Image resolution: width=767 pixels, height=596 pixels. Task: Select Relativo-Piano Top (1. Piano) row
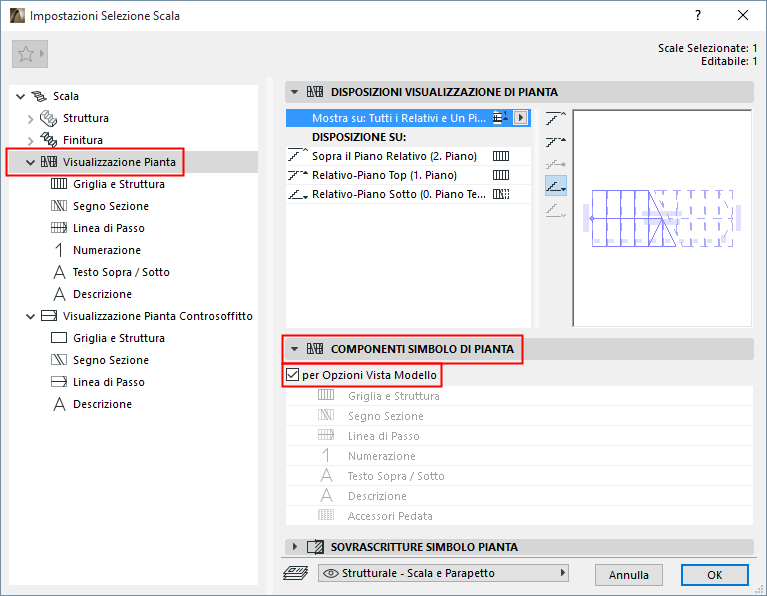tap(408, 175)
